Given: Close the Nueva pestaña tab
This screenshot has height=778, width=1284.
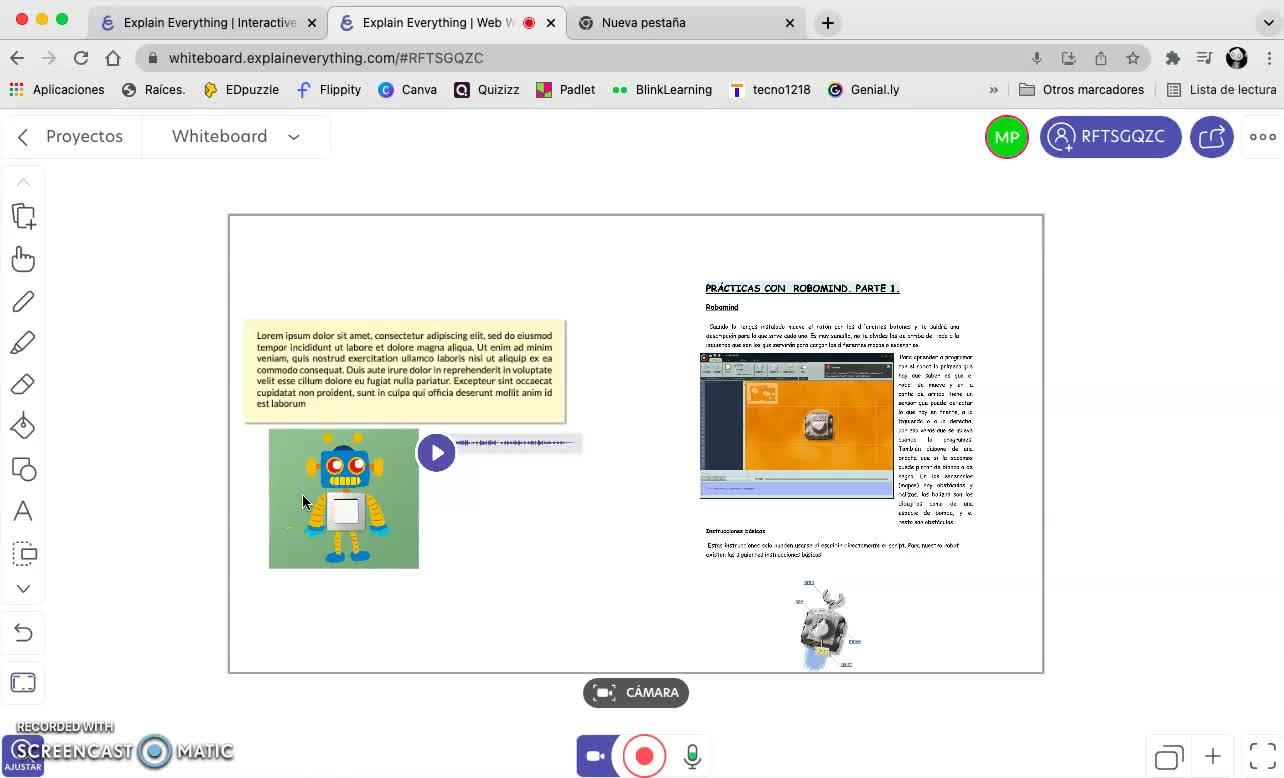Looking at the screenshot, I should pos(790,22).
